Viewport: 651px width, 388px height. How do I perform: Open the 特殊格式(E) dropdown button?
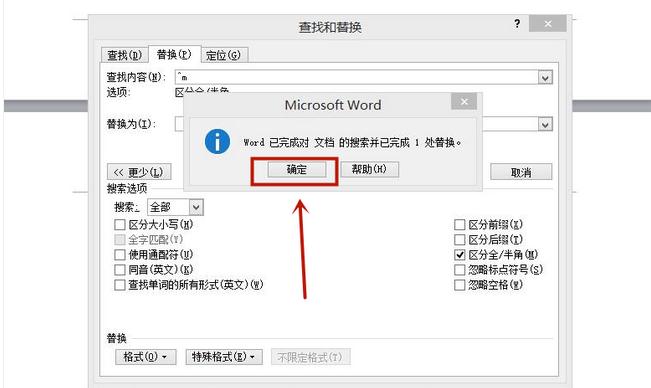224,357
